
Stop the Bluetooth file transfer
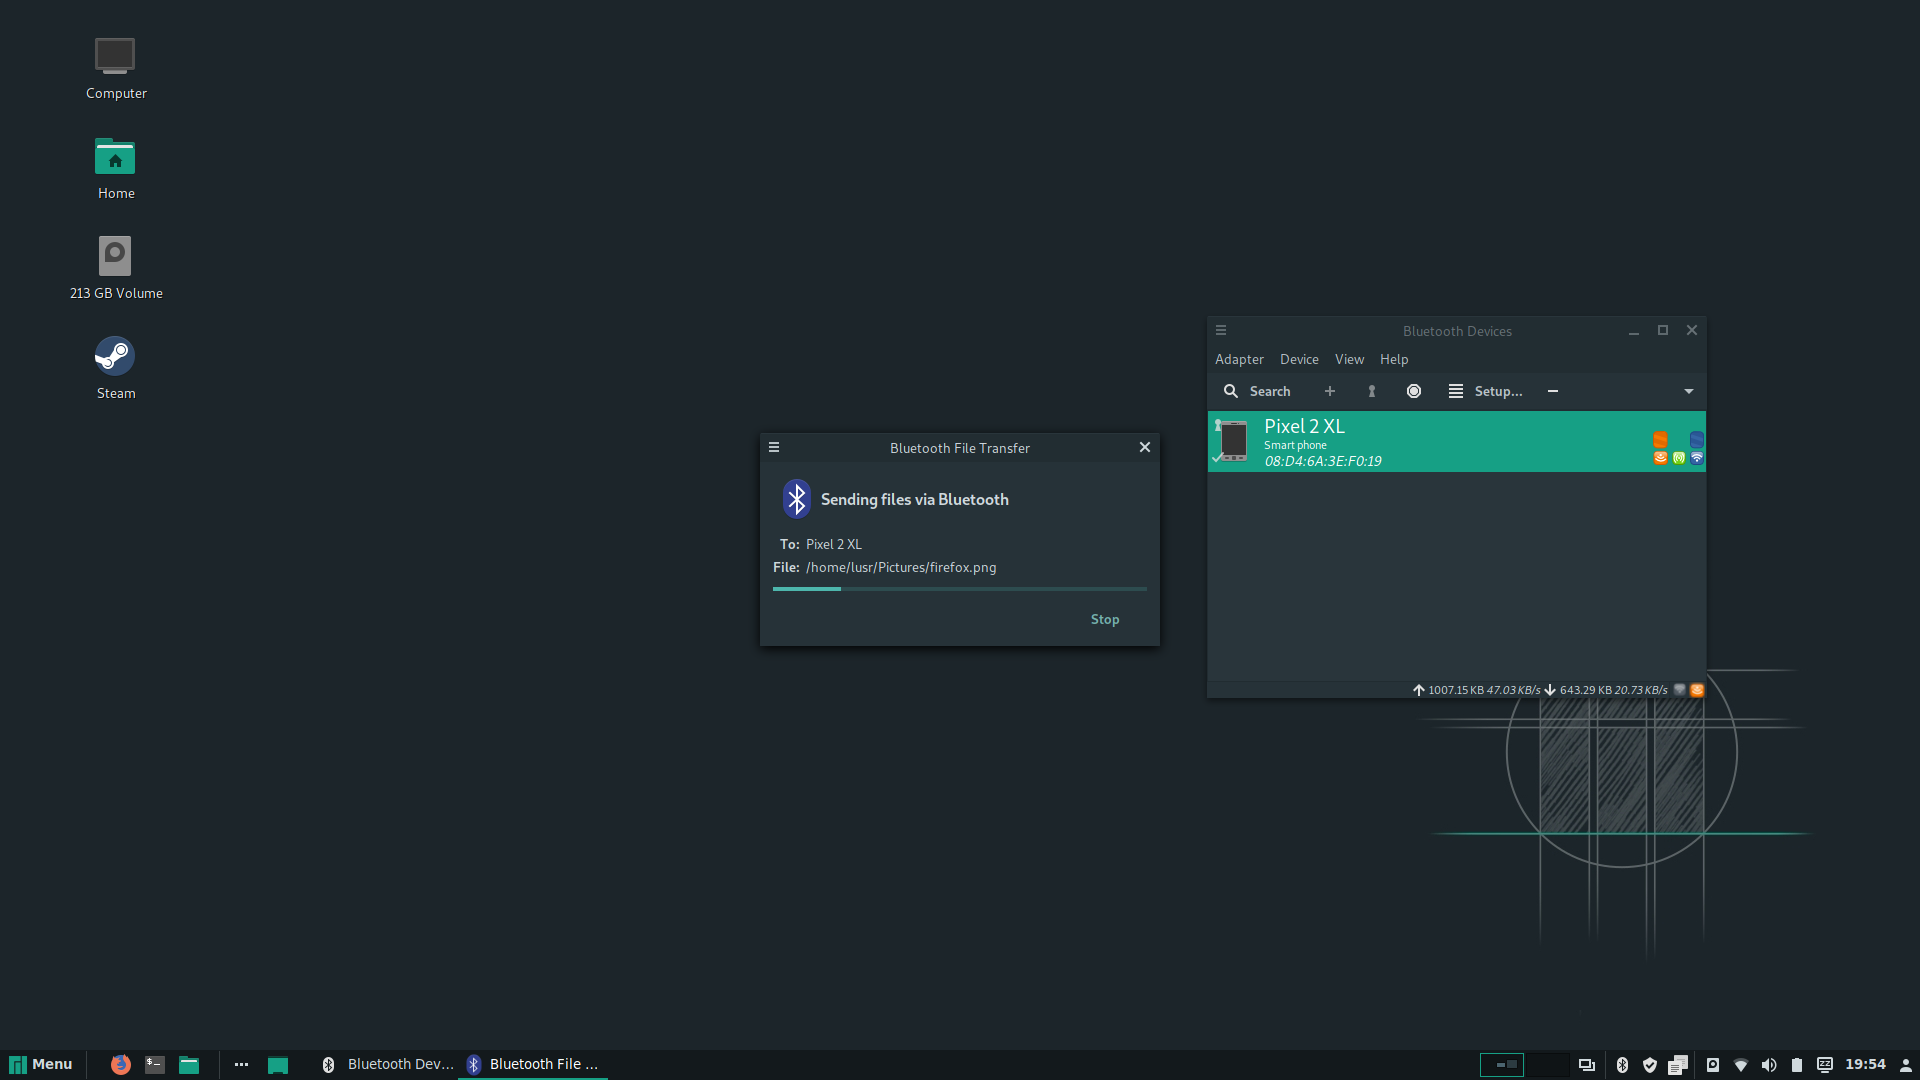tap(1105, 619)
